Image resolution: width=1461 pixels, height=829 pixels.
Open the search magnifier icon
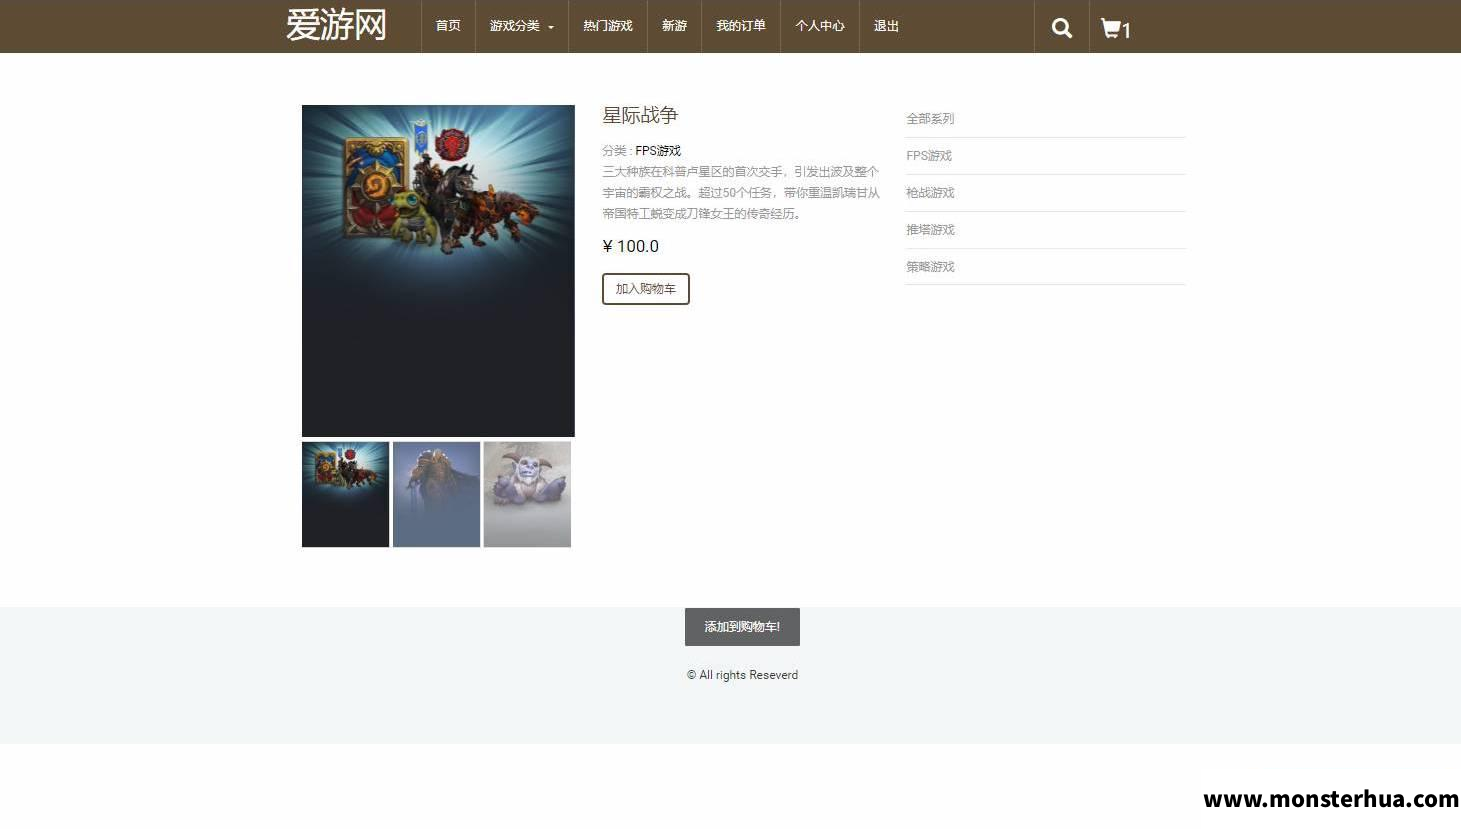click(1061, 28)
